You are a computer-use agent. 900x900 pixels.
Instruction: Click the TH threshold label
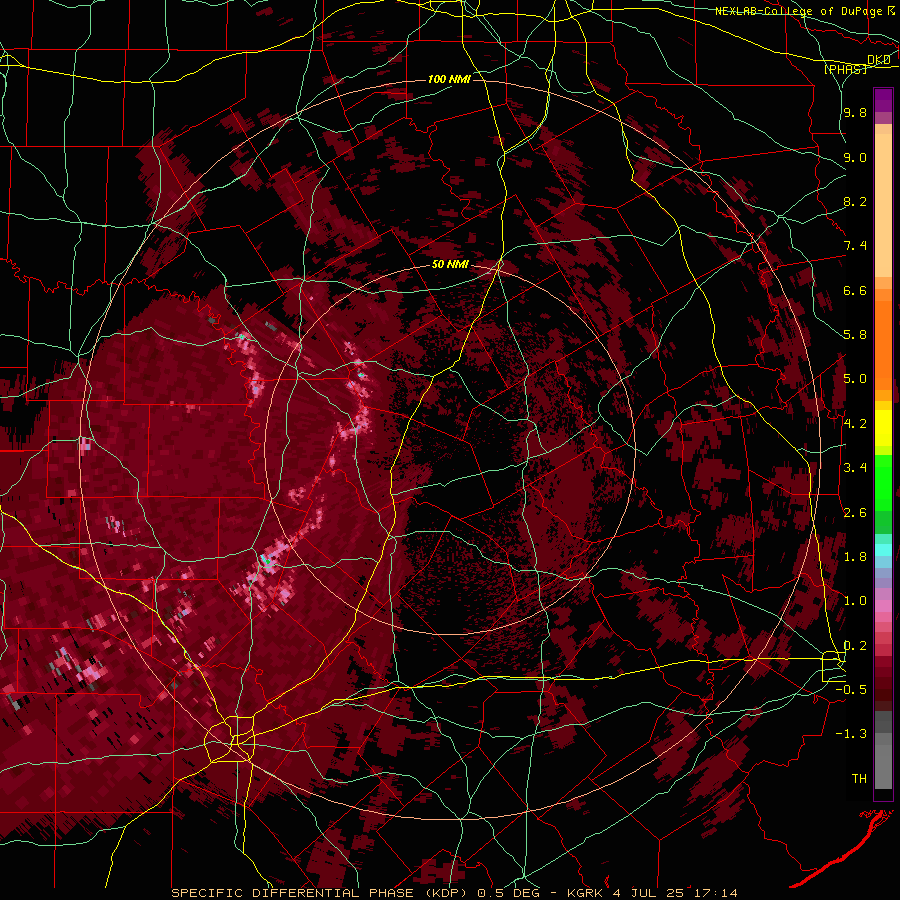[859, 779]
